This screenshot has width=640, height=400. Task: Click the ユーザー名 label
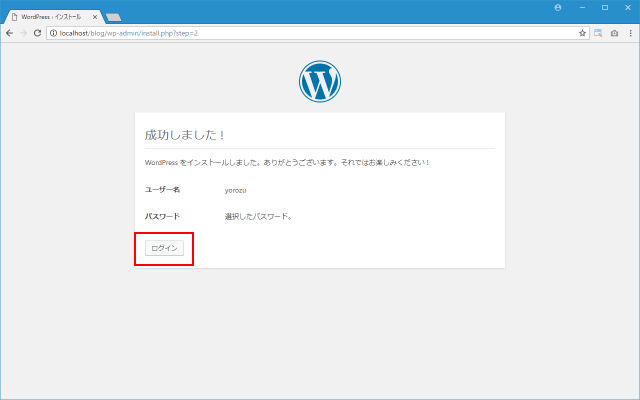162,189
